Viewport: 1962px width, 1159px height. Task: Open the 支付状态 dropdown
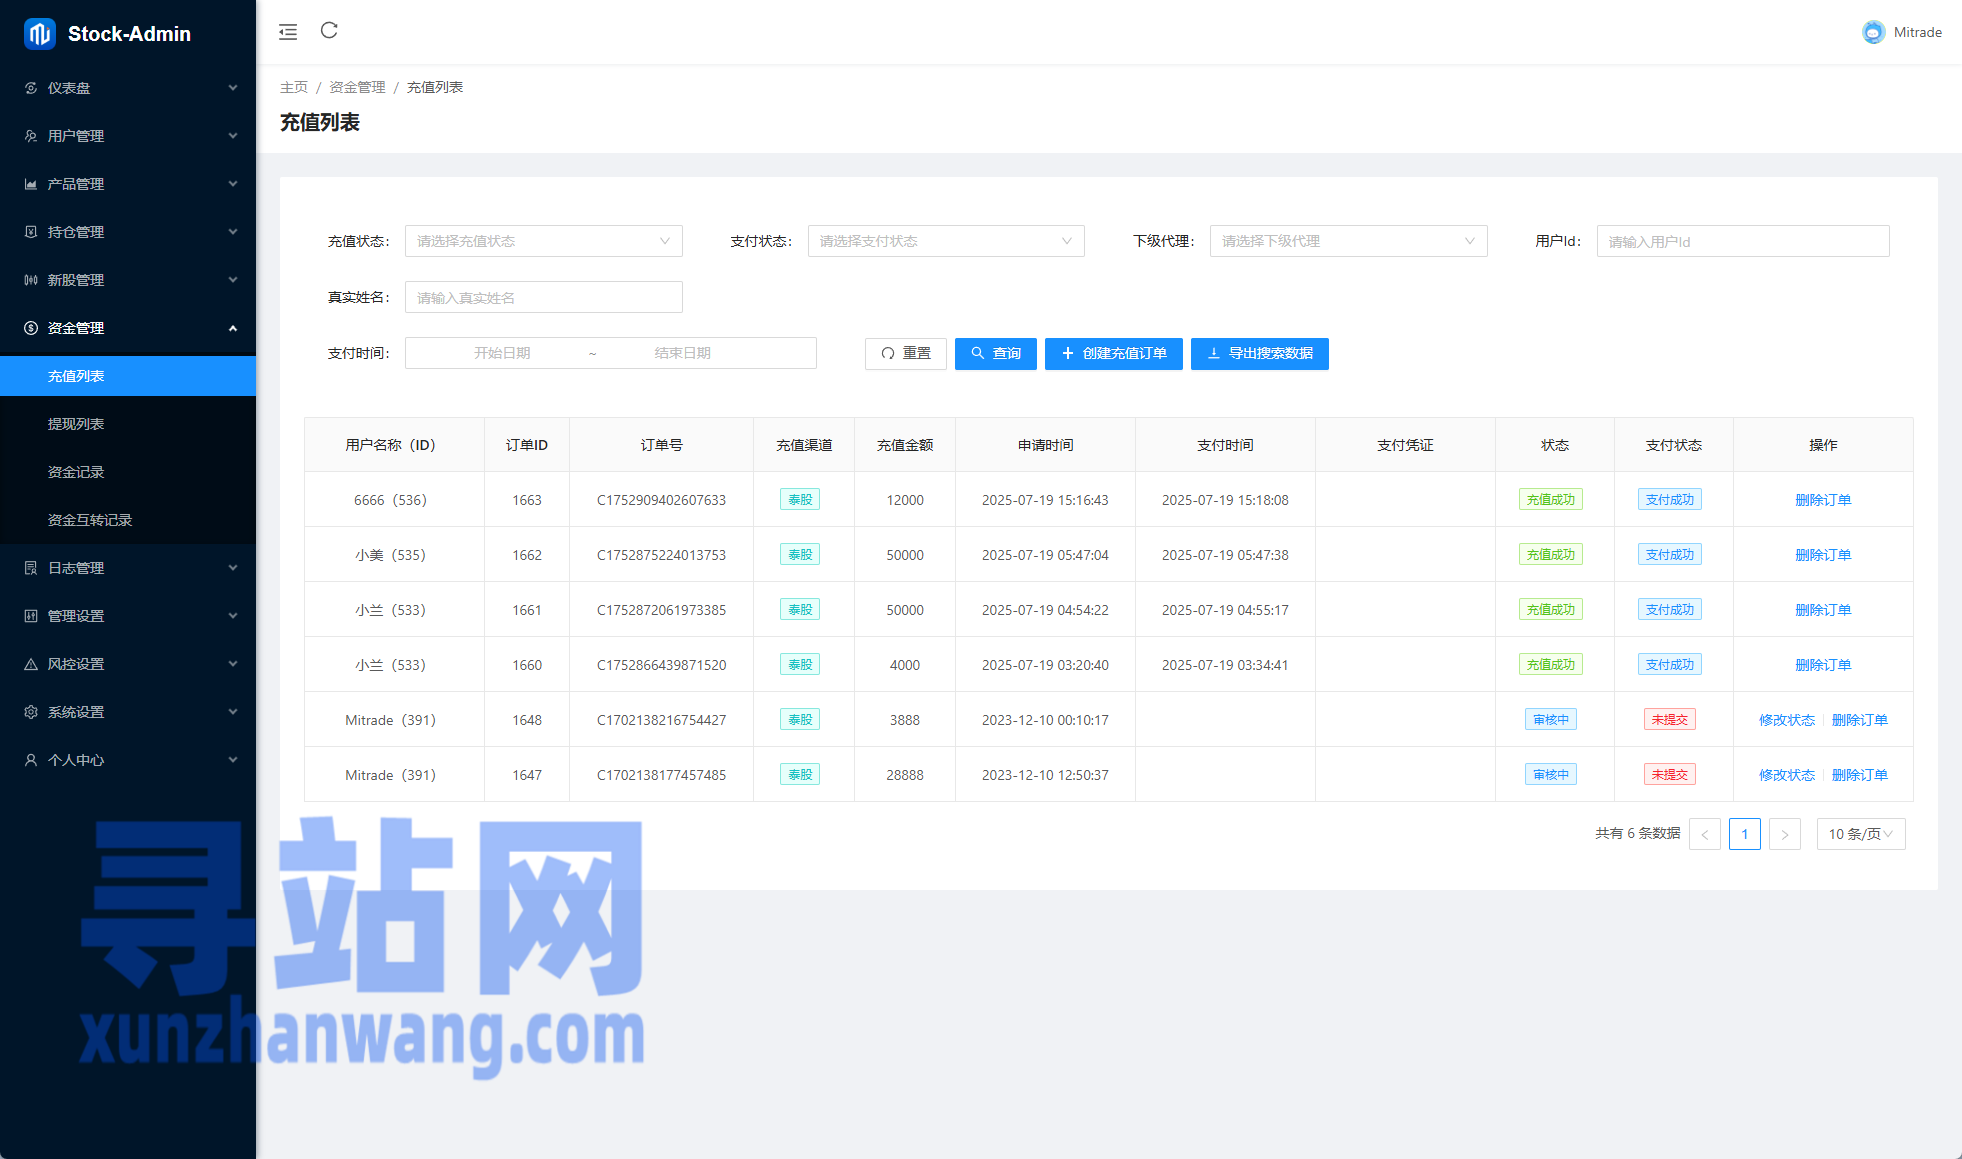coord(946,241)
